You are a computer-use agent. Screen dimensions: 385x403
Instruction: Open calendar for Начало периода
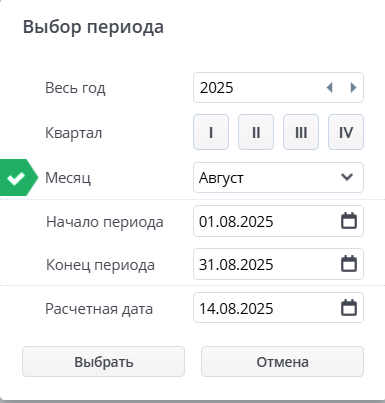349,221
